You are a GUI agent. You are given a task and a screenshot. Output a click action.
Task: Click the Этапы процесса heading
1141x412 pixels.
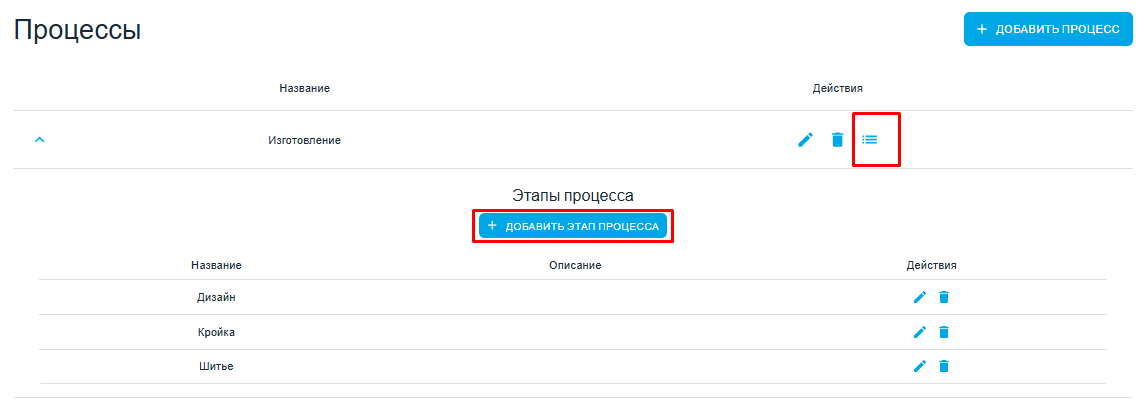pyautogui.click(x=573, y=195)
